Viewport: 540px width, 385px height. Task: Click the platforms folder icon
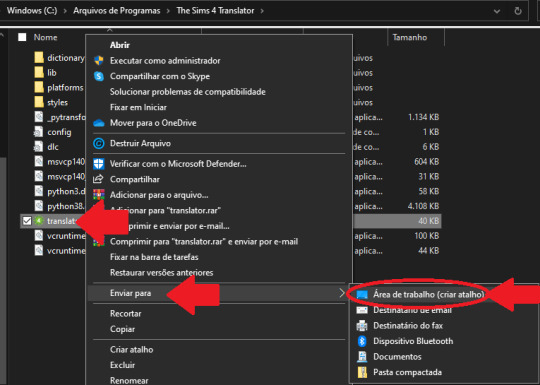click(39, 87)
